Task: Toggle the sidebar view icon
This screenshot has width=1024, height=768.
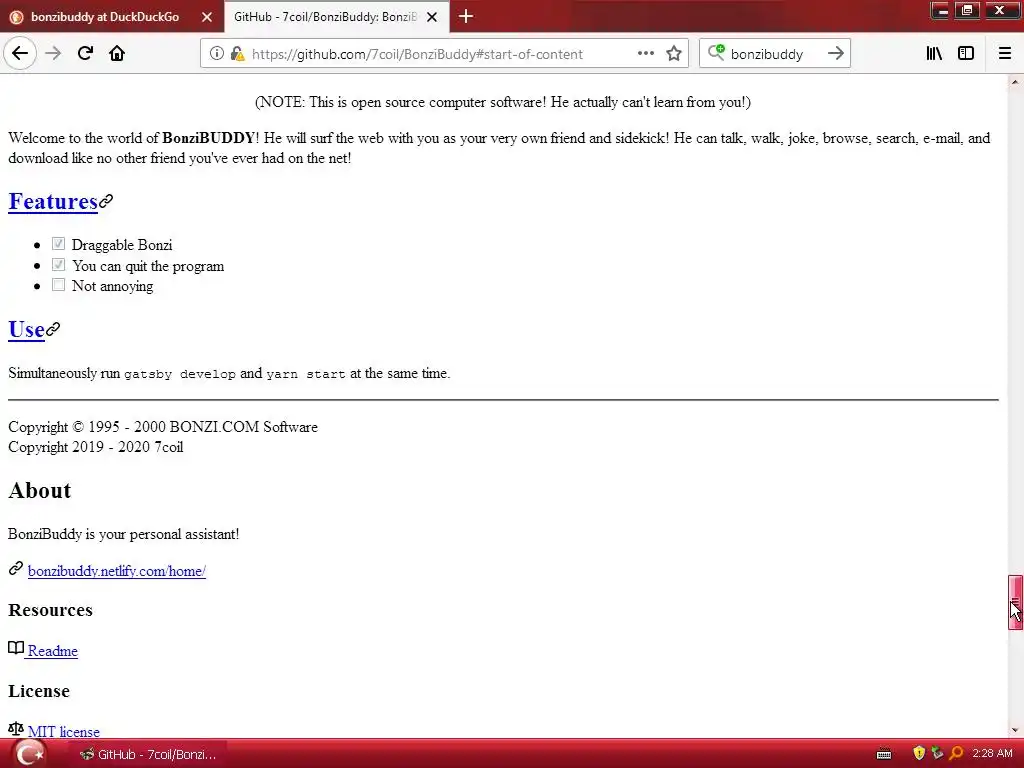Action: pos(966,54)
